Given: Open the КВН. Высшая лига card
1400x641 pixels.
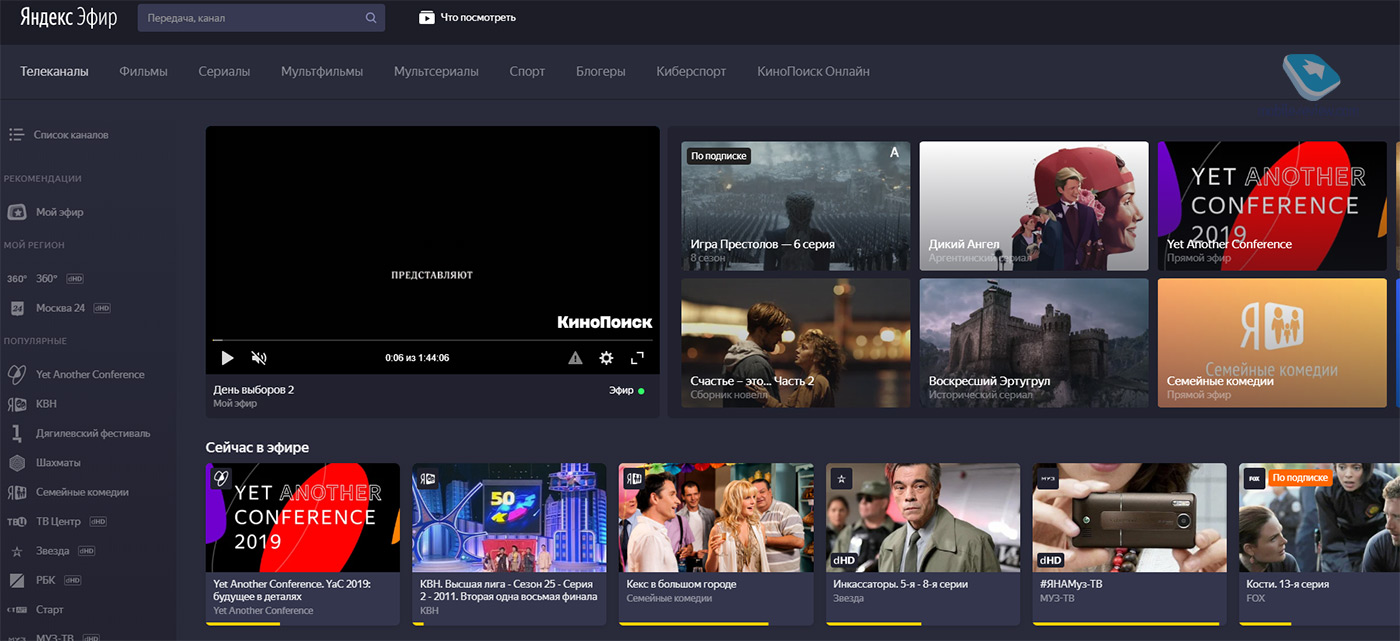Looking at the screenshot, I should pyautogui.click(x=509, y=544).
